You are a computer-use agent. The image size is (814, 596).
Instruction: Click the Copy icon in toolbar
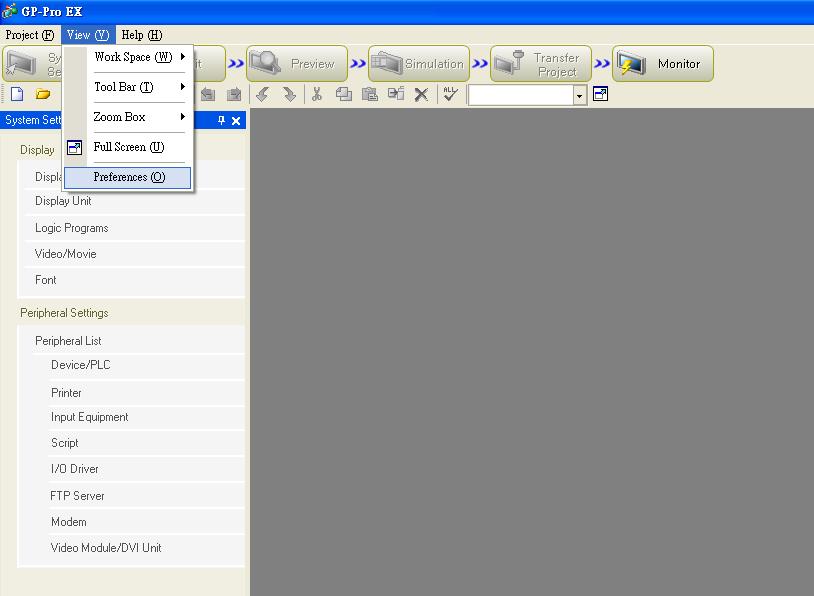344,94
